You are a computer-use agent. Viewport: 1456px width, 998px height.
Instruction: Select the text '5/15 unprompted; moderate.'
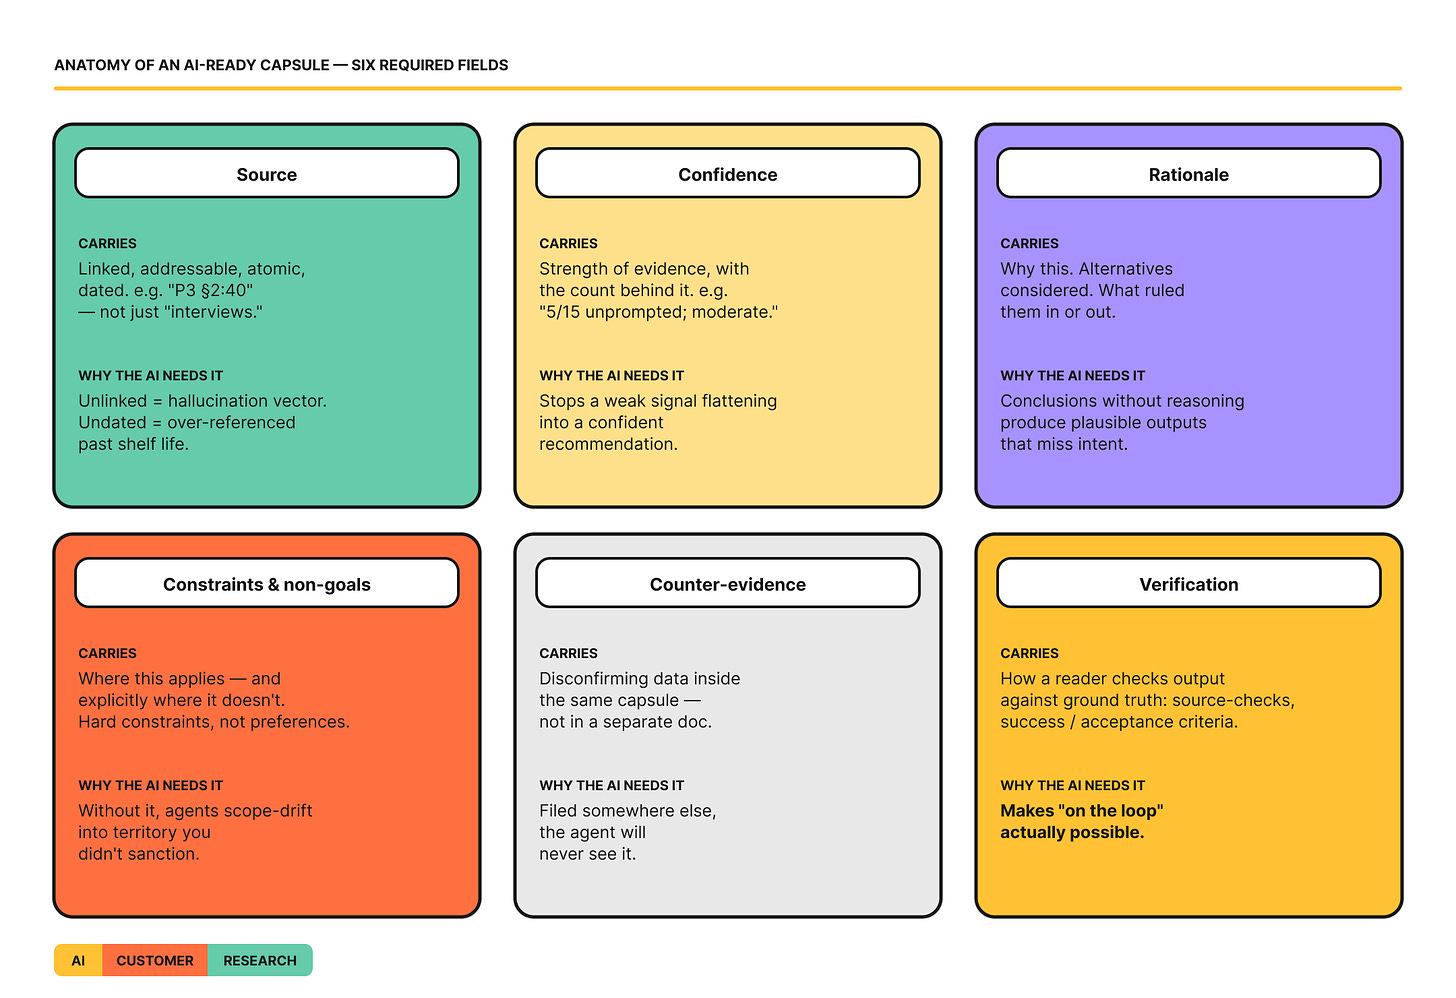pyautogui.click(x=659, y=312)
